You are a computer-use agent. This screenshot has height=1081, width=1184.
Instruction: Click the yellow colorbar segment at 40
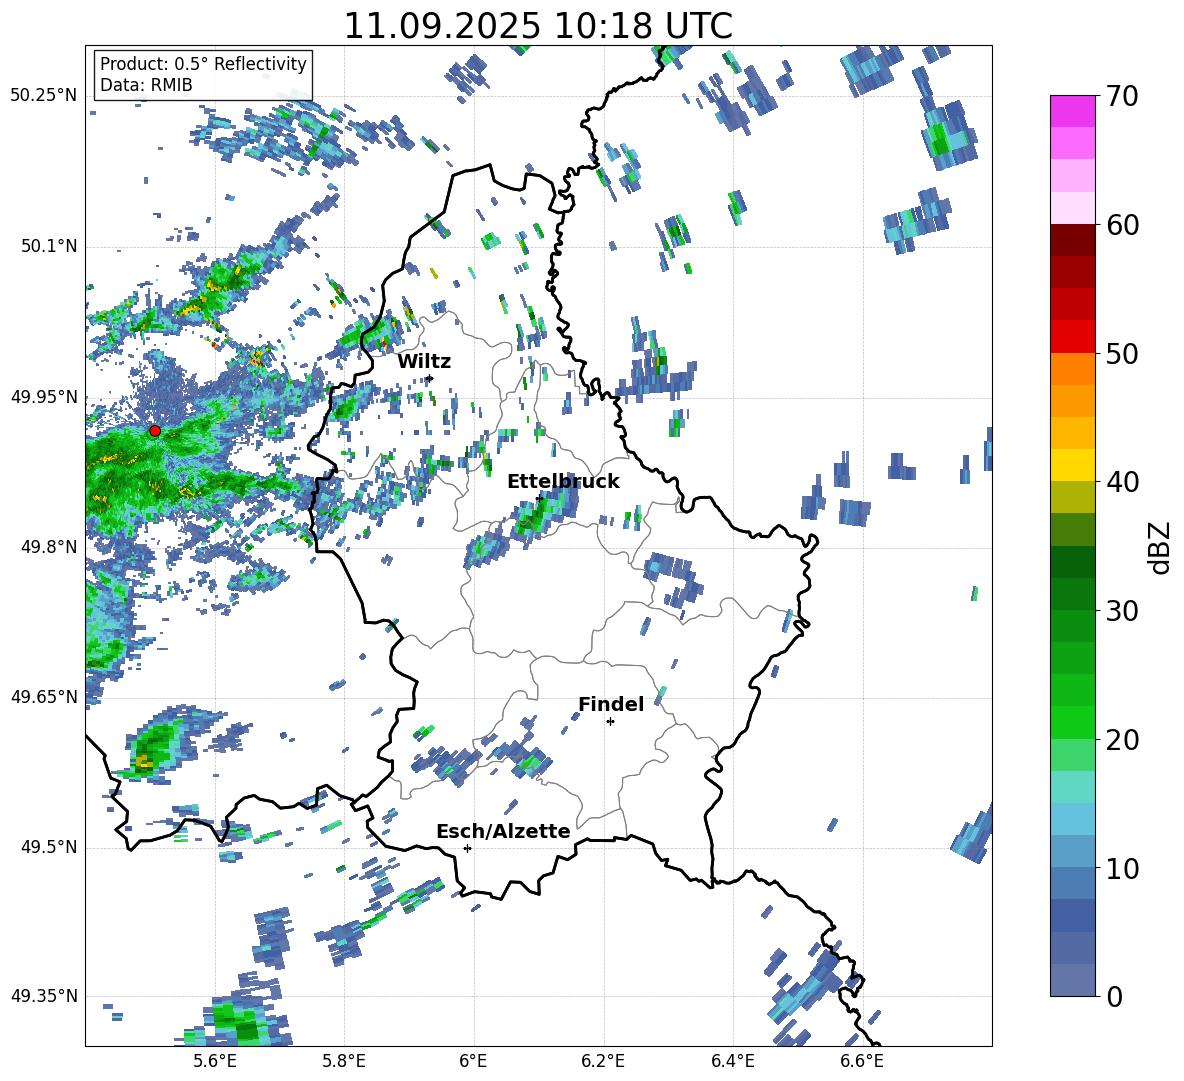pyautogui.click(x=1073, y=465)
